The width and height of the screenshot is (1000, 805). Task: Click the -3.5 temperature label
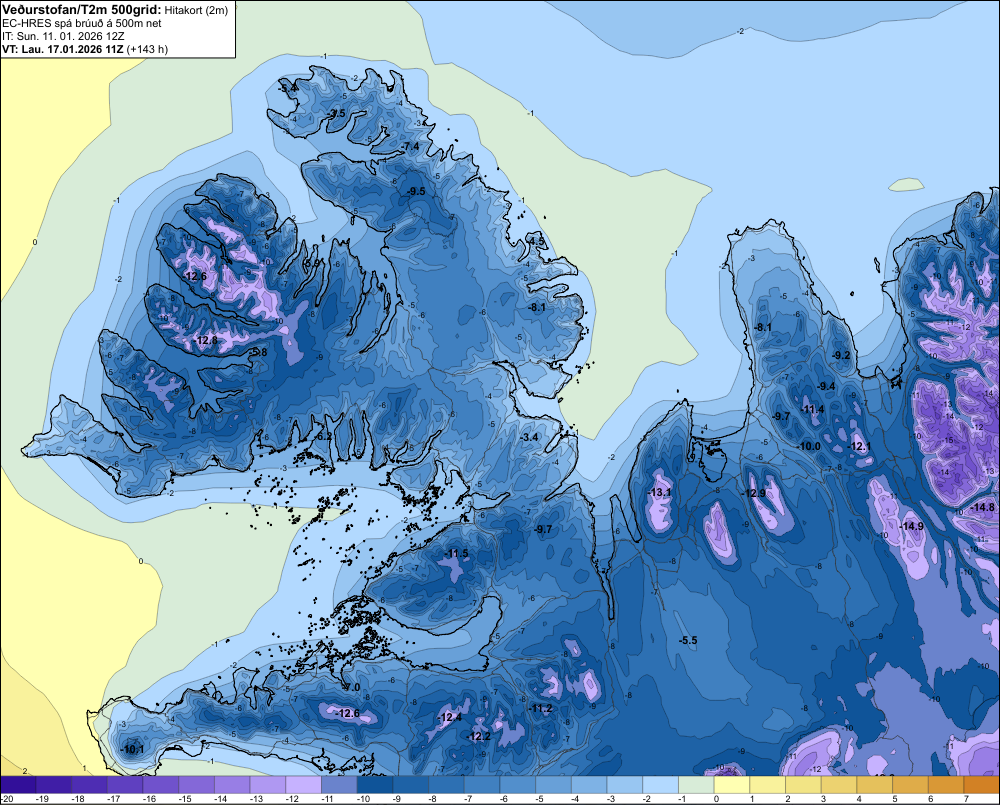pos(335,114)
